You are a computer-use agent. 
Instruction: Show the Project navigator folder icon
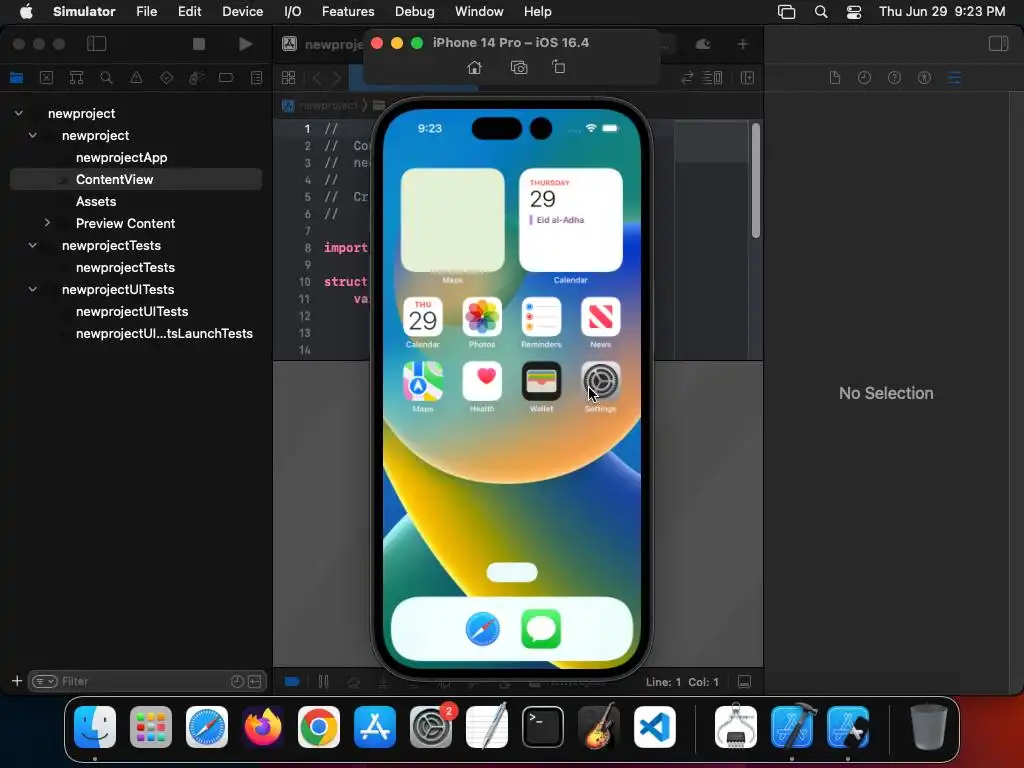point(16,78)
